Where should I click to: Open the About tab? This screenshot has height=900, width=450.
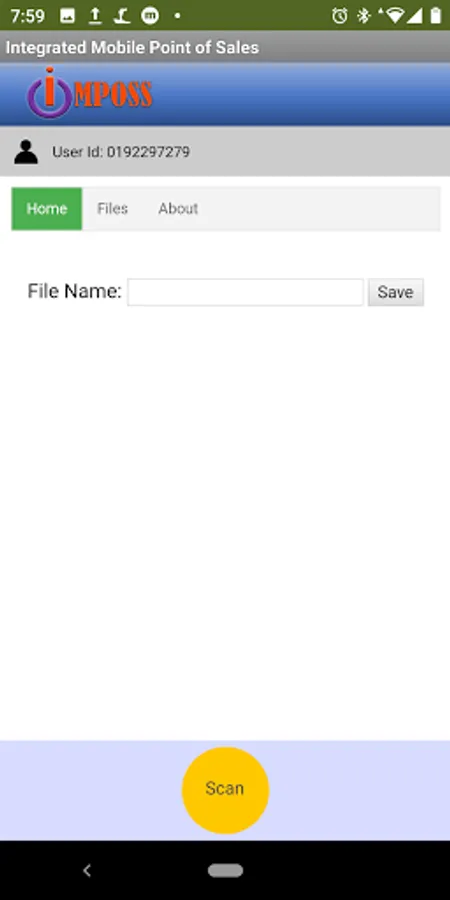(x=178, y=208)
